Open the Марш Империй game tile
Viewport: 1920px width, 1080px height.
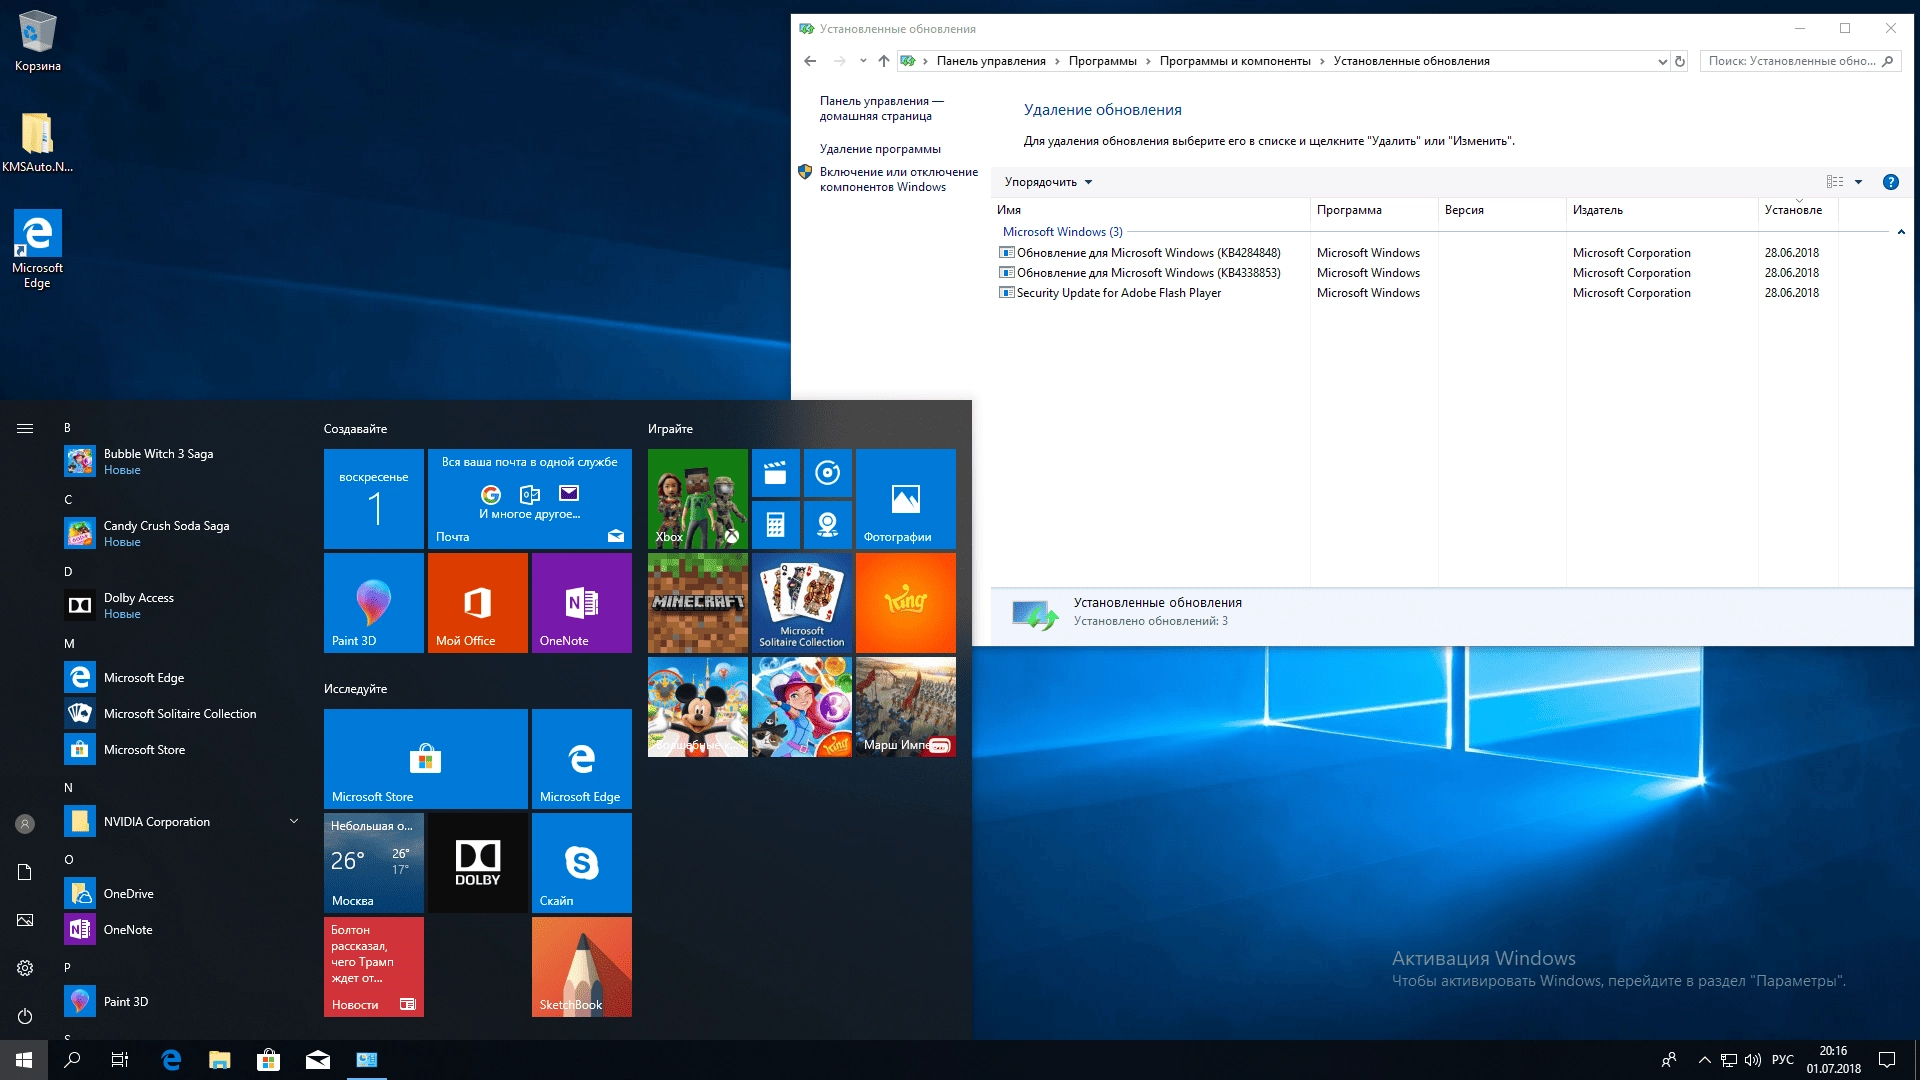(x=906, y=707)
